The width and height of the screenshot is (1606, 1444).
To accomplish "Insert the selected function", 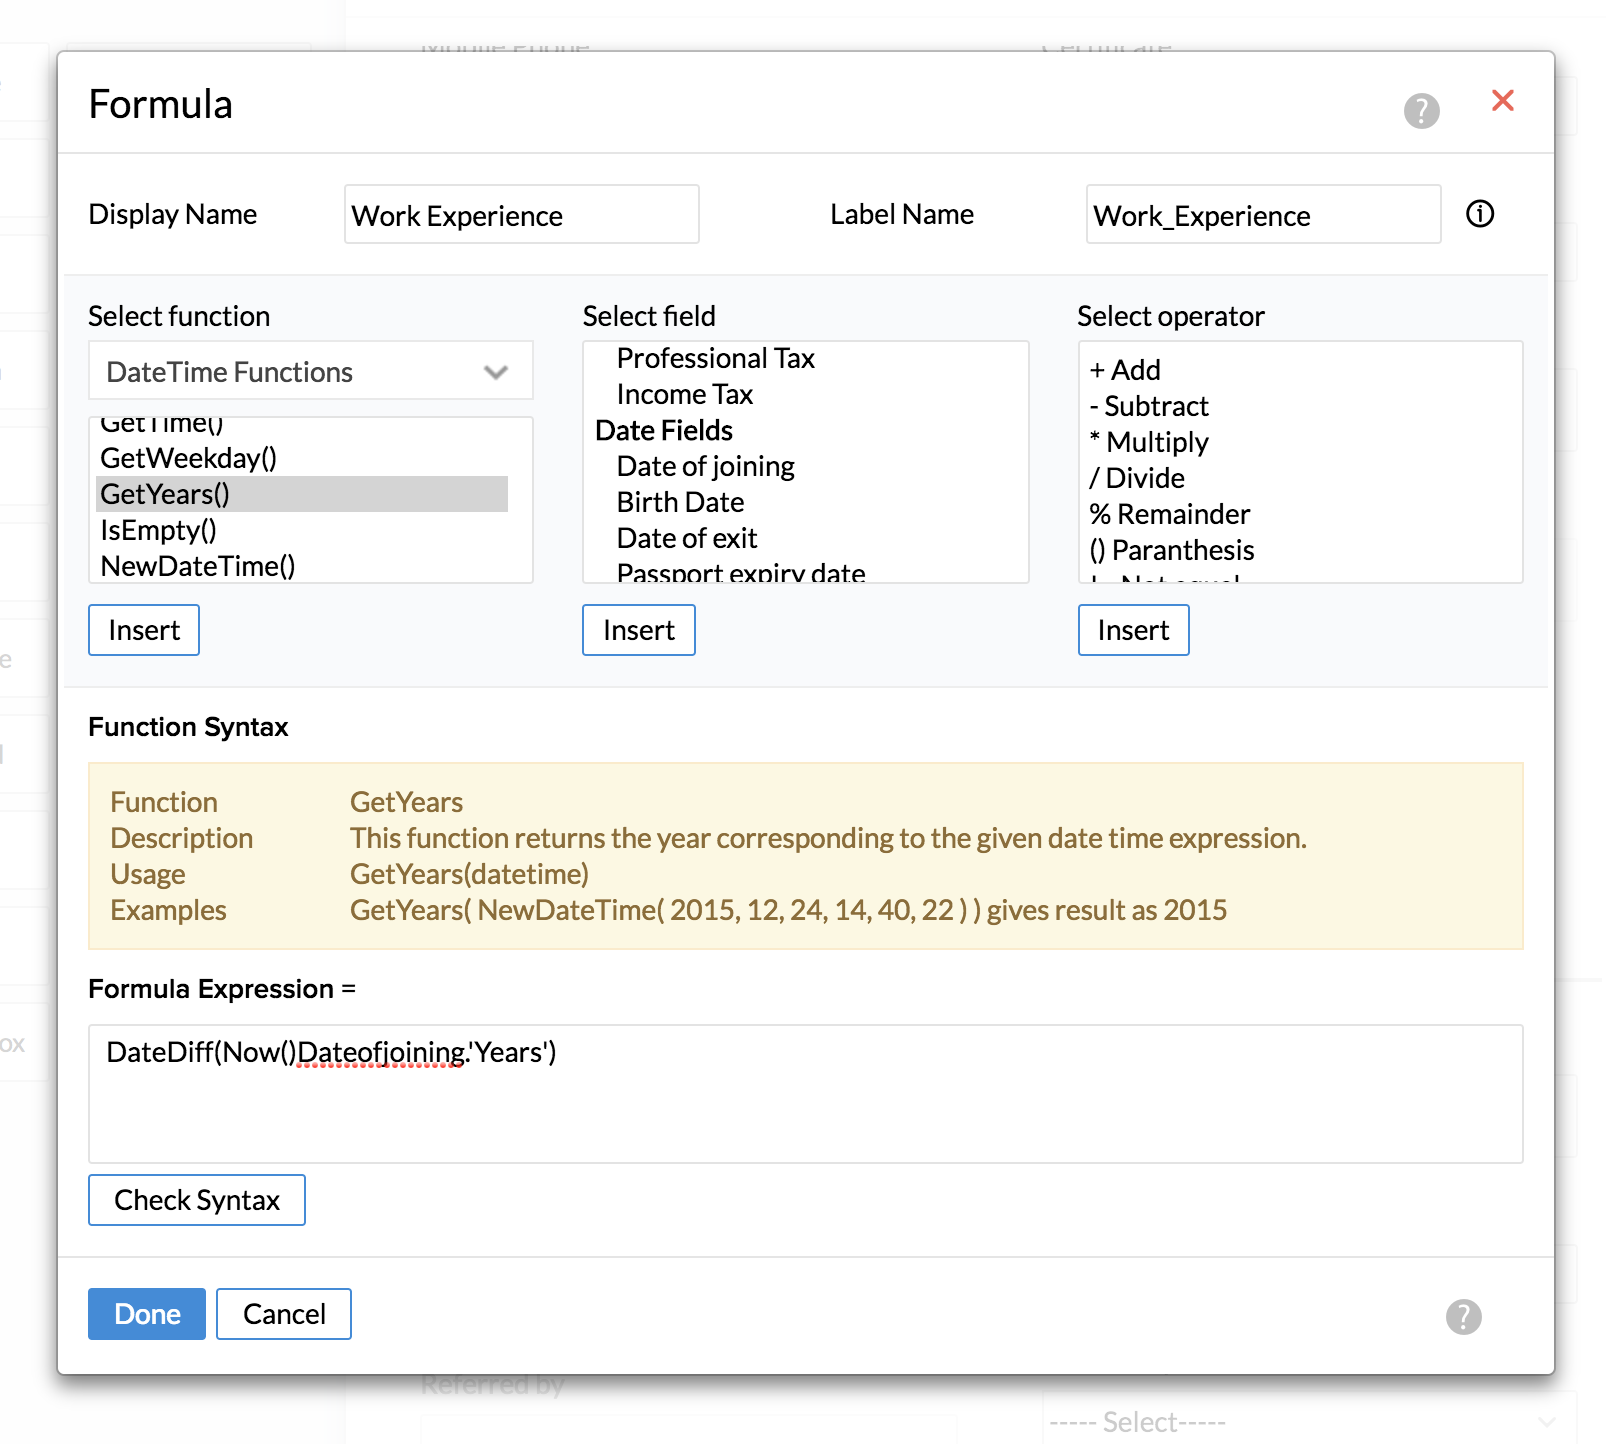I will pyautogui.click(x=144, y=630).
